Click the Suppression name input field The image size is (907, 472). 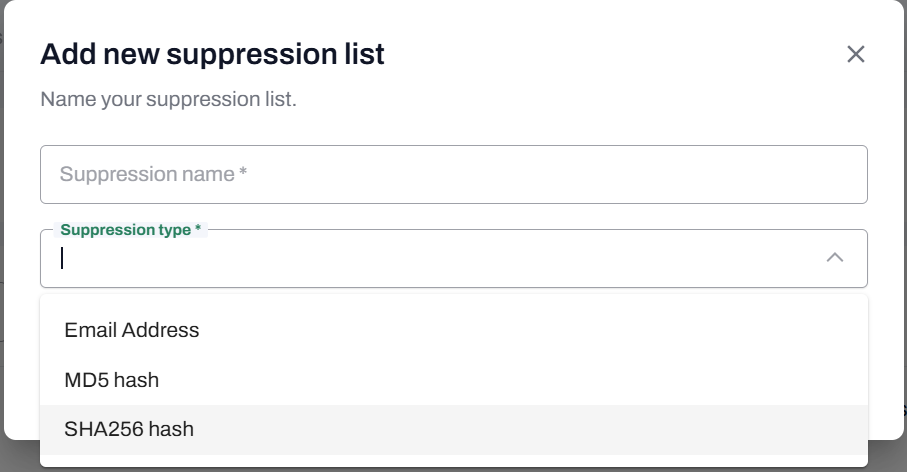[x=453, y=175]
